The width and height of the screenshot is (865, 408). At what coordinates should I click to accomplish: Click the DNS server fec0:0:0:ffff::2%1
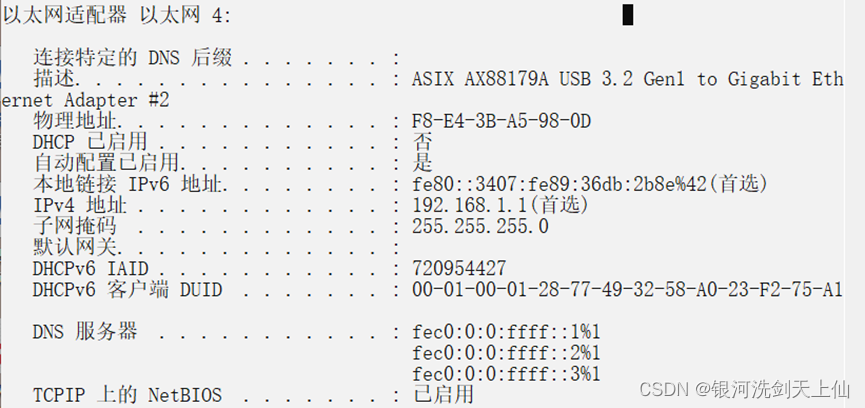(x=506, y=353)
